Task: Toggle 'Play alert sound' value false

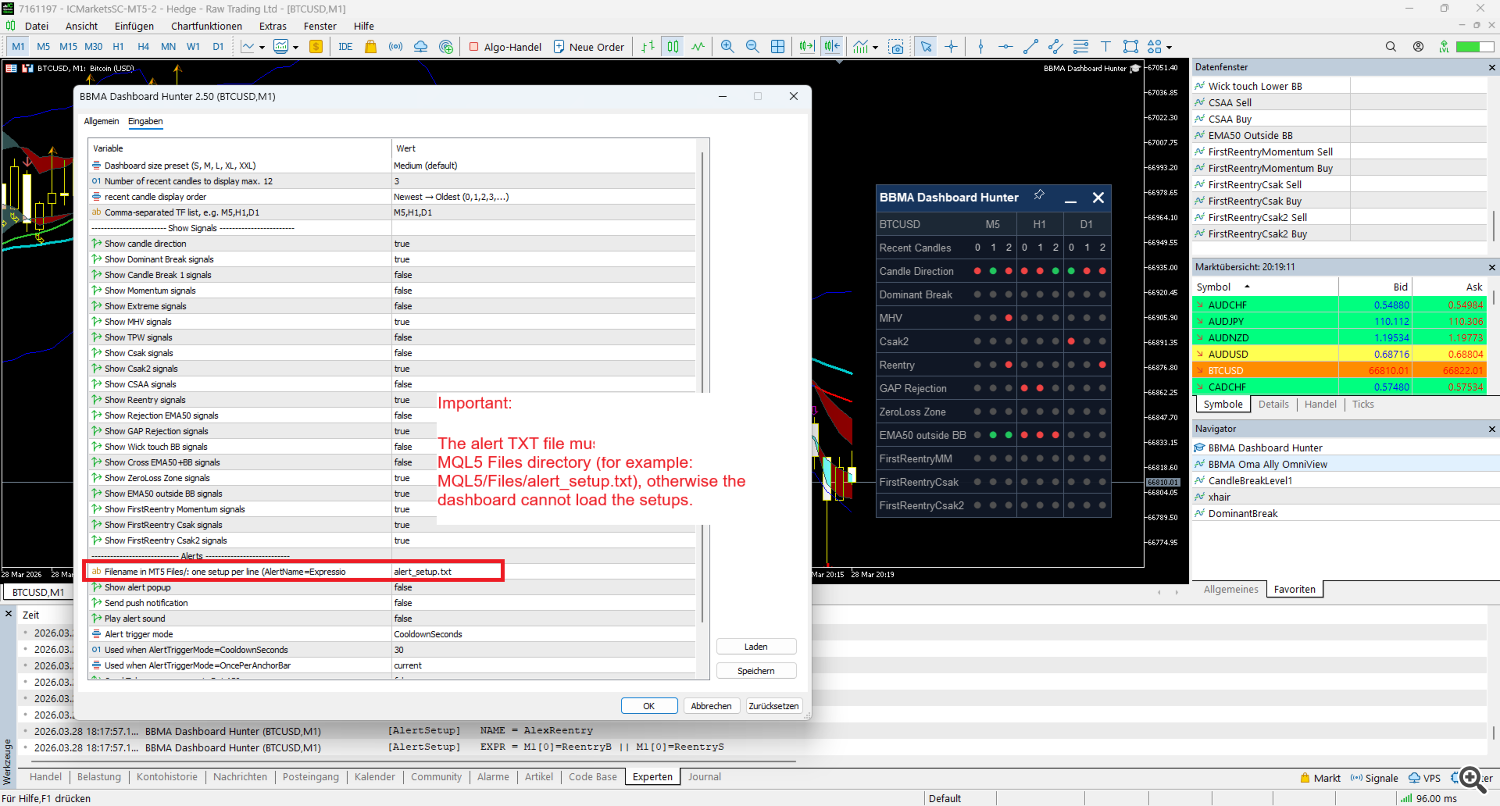Action: click(544, 618)
